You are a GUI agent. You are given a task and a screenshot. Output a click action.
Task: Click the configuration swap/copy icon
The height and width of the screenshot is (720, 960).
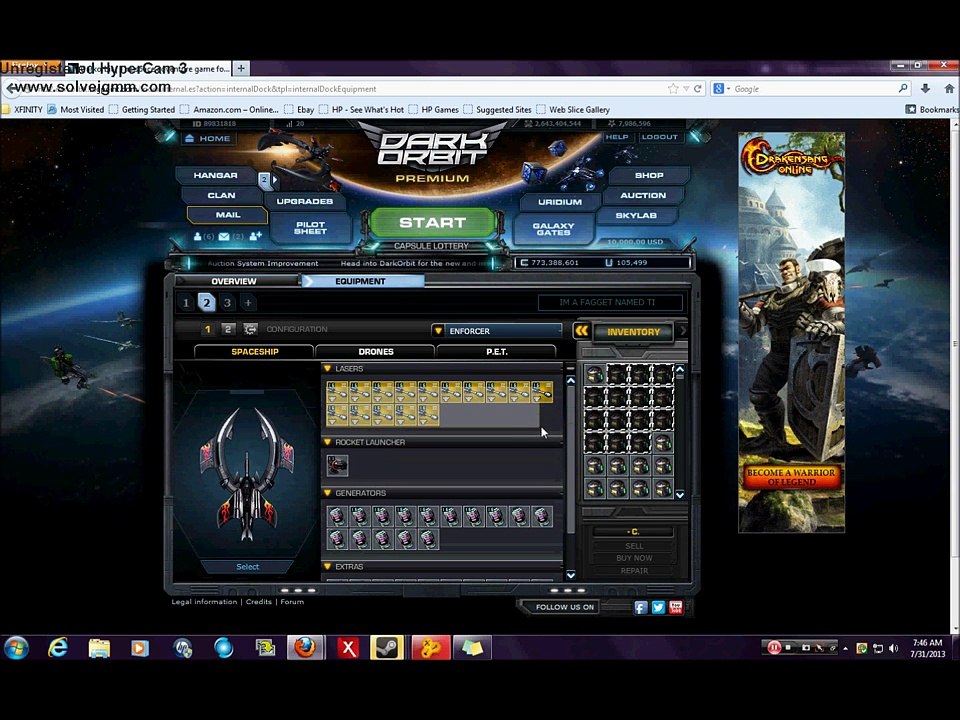click(250, 329)
